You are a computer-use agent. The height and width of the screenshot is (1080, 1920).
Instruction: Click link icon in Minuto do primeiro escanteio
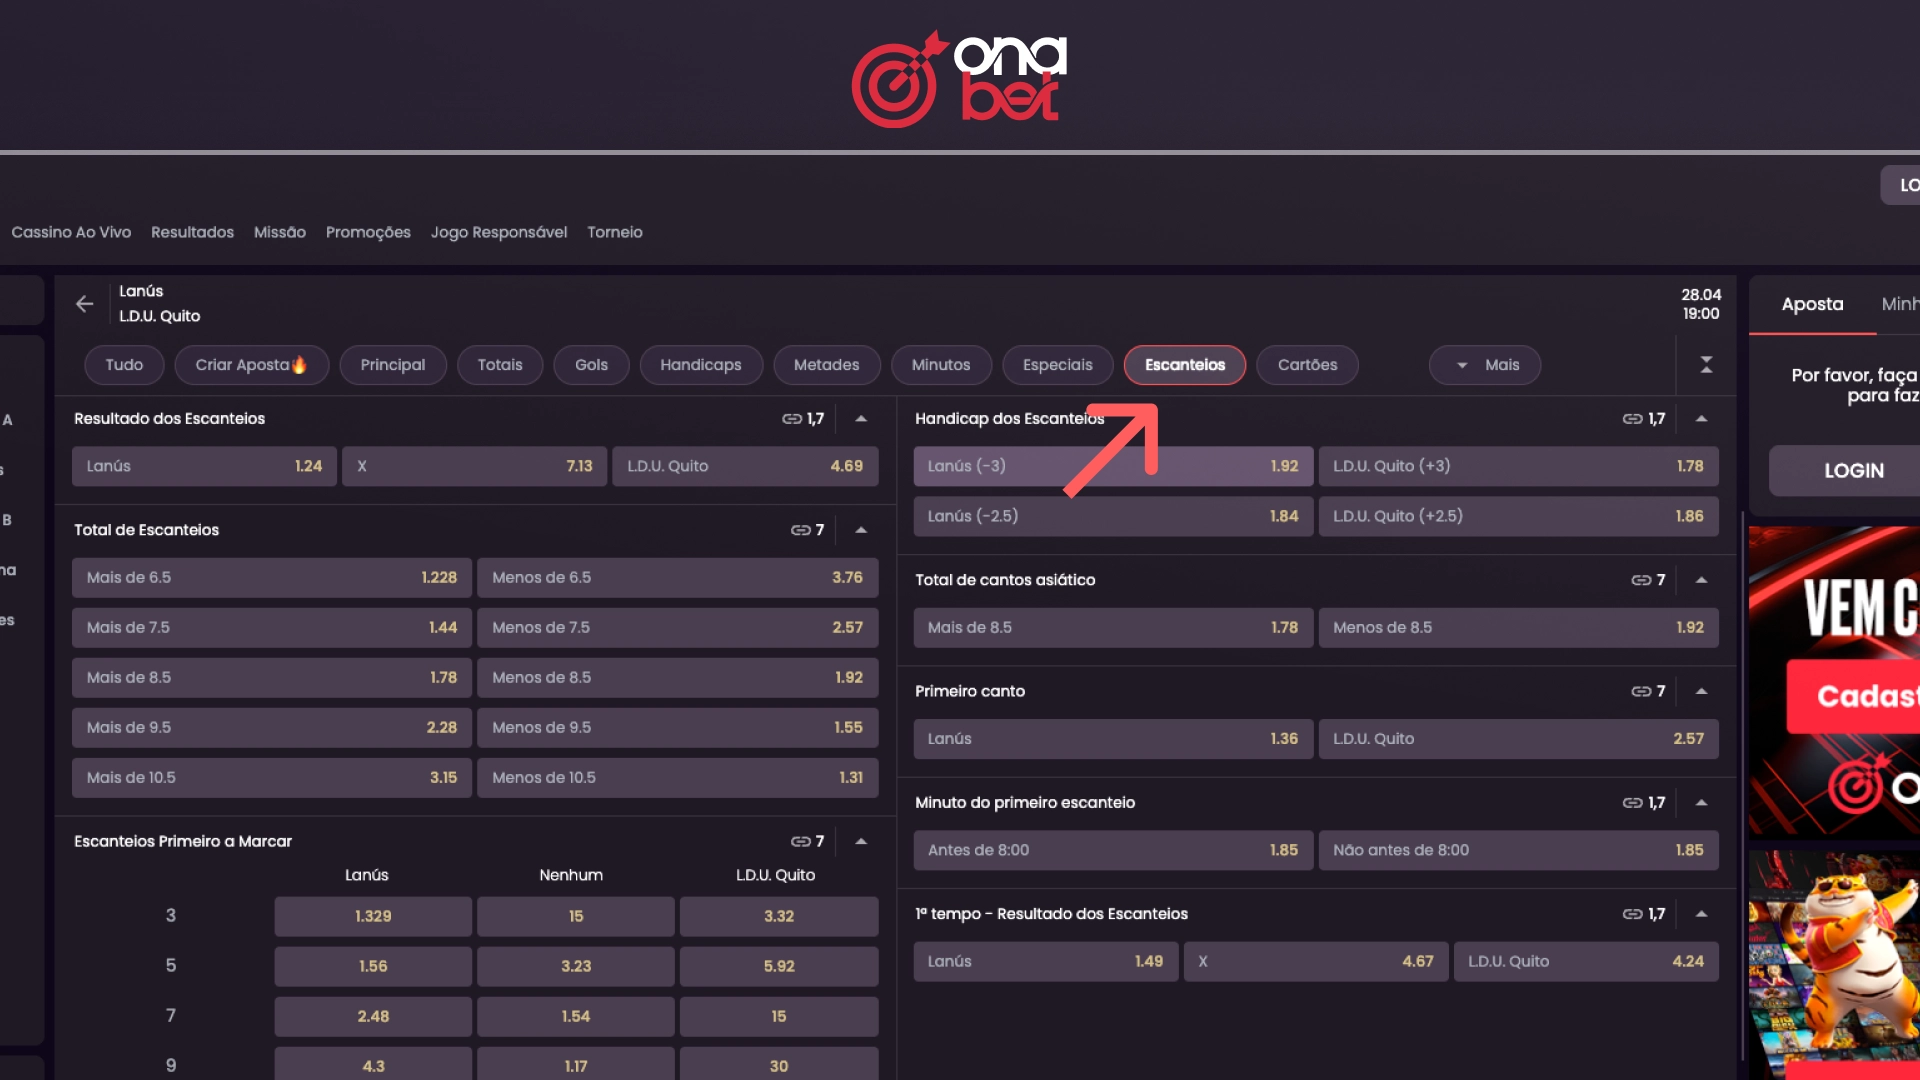1632,803
